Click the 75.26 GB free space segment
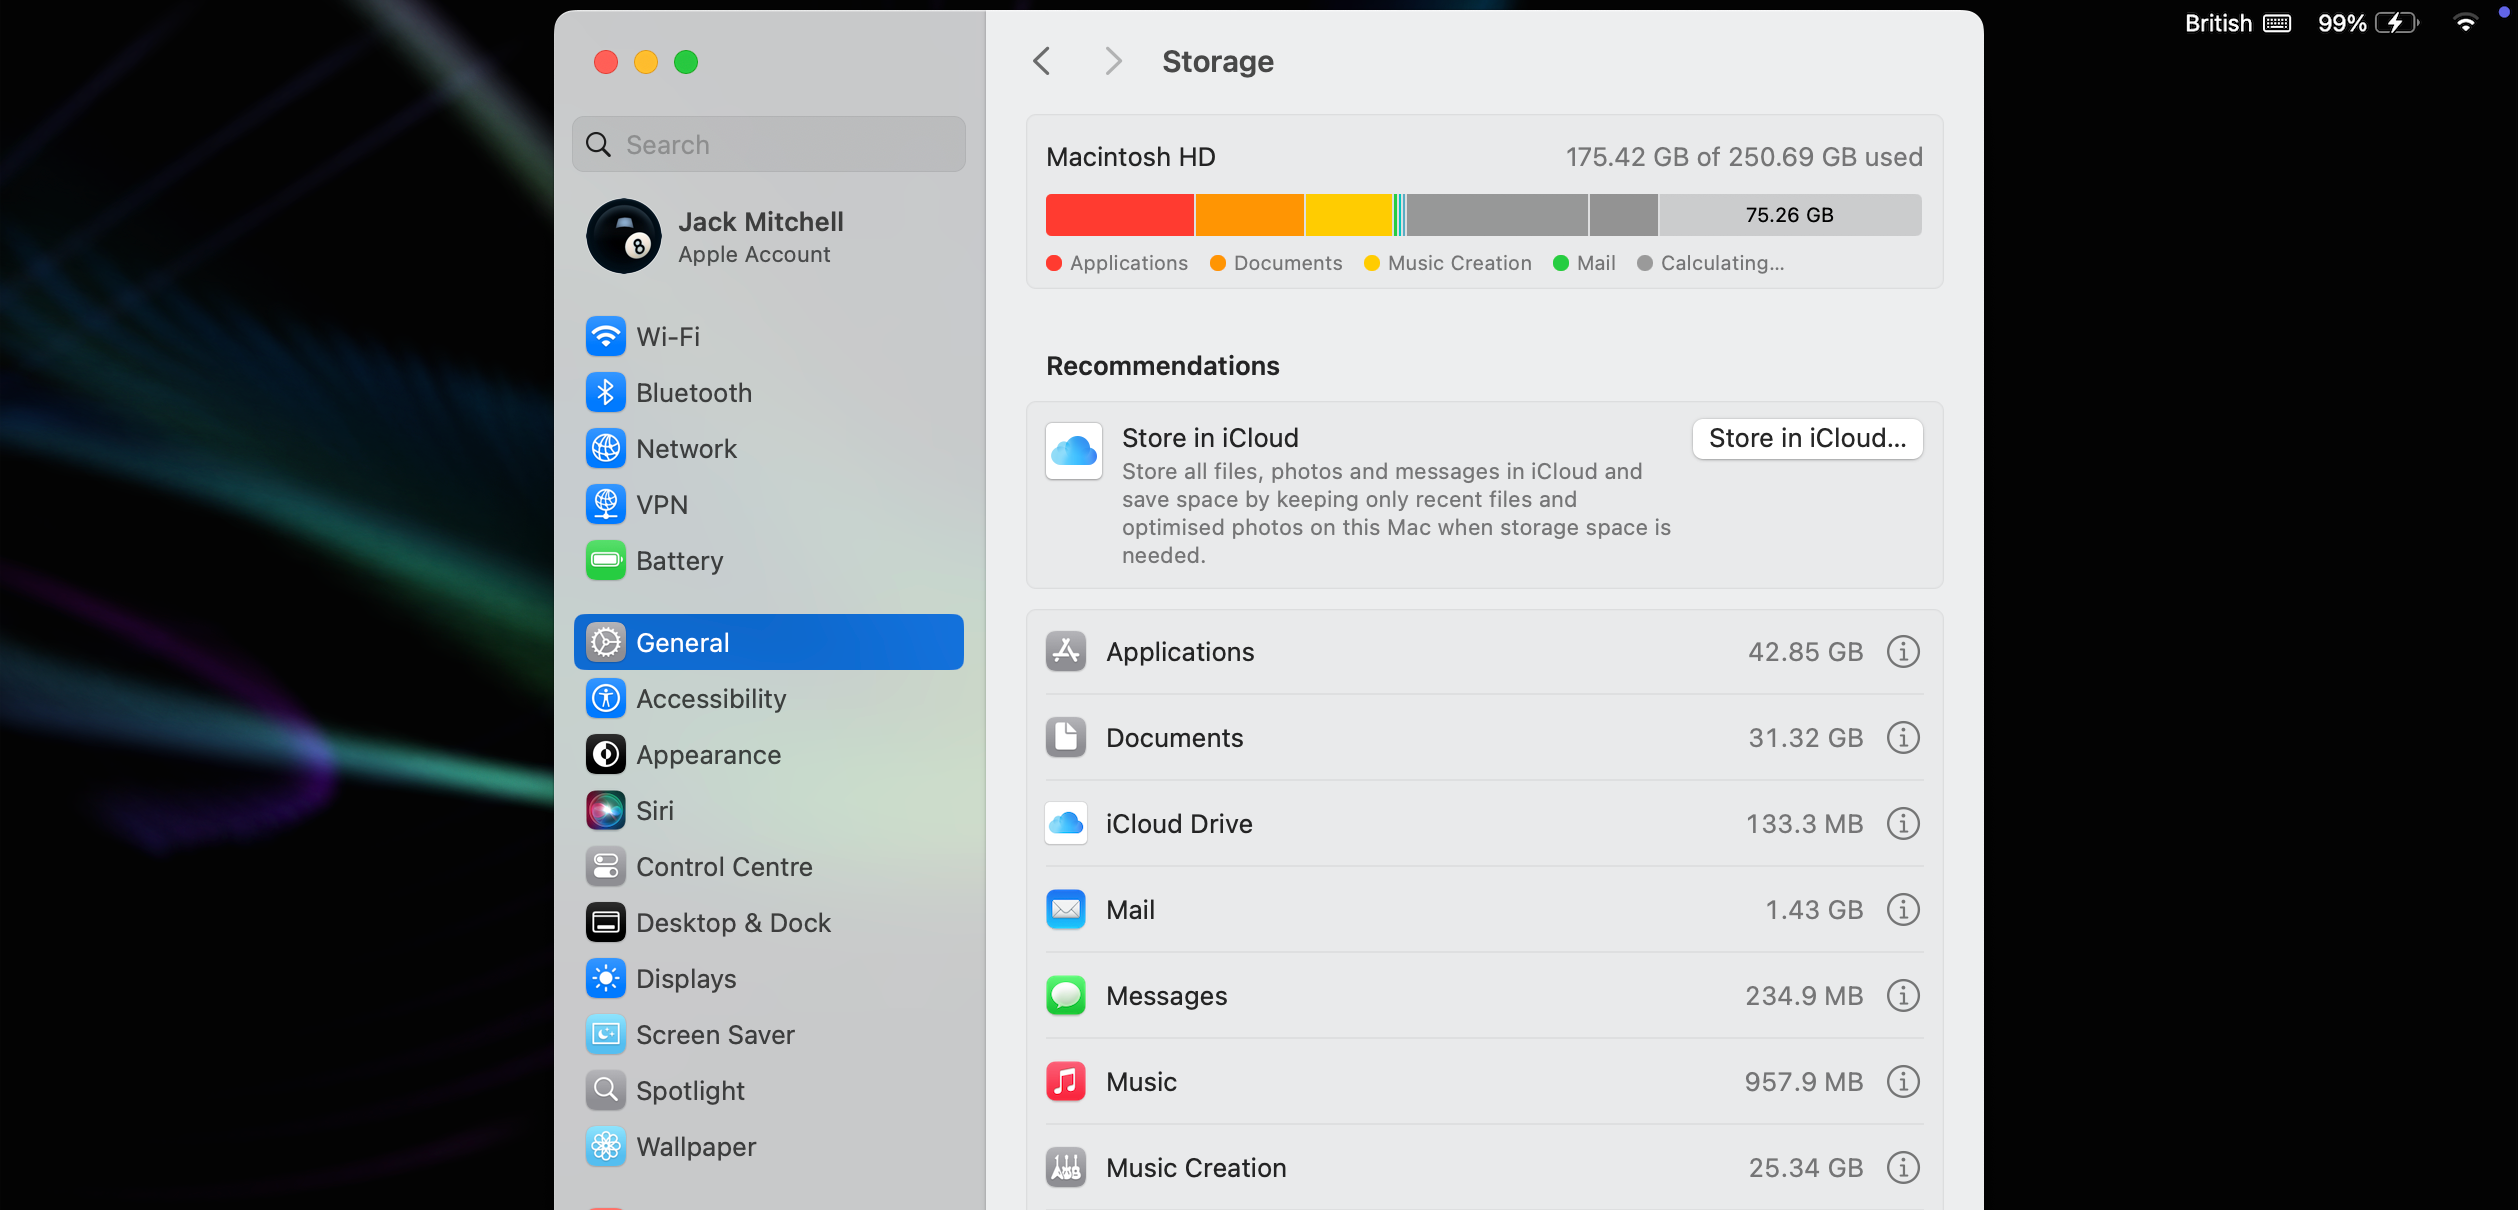2518x1210 pixels. point(1790,215)
